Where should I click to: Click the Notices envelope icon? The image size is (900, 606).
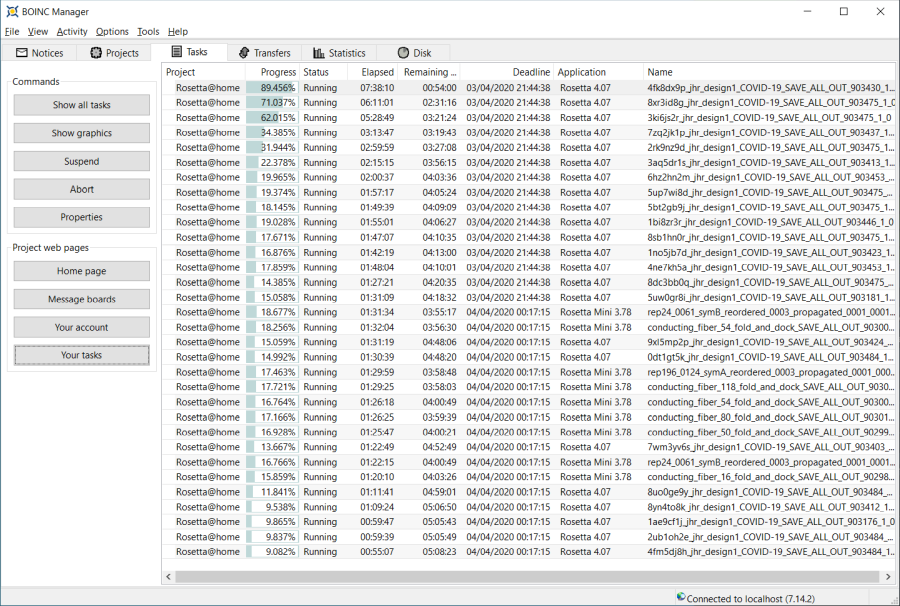(x=22, y=53)
